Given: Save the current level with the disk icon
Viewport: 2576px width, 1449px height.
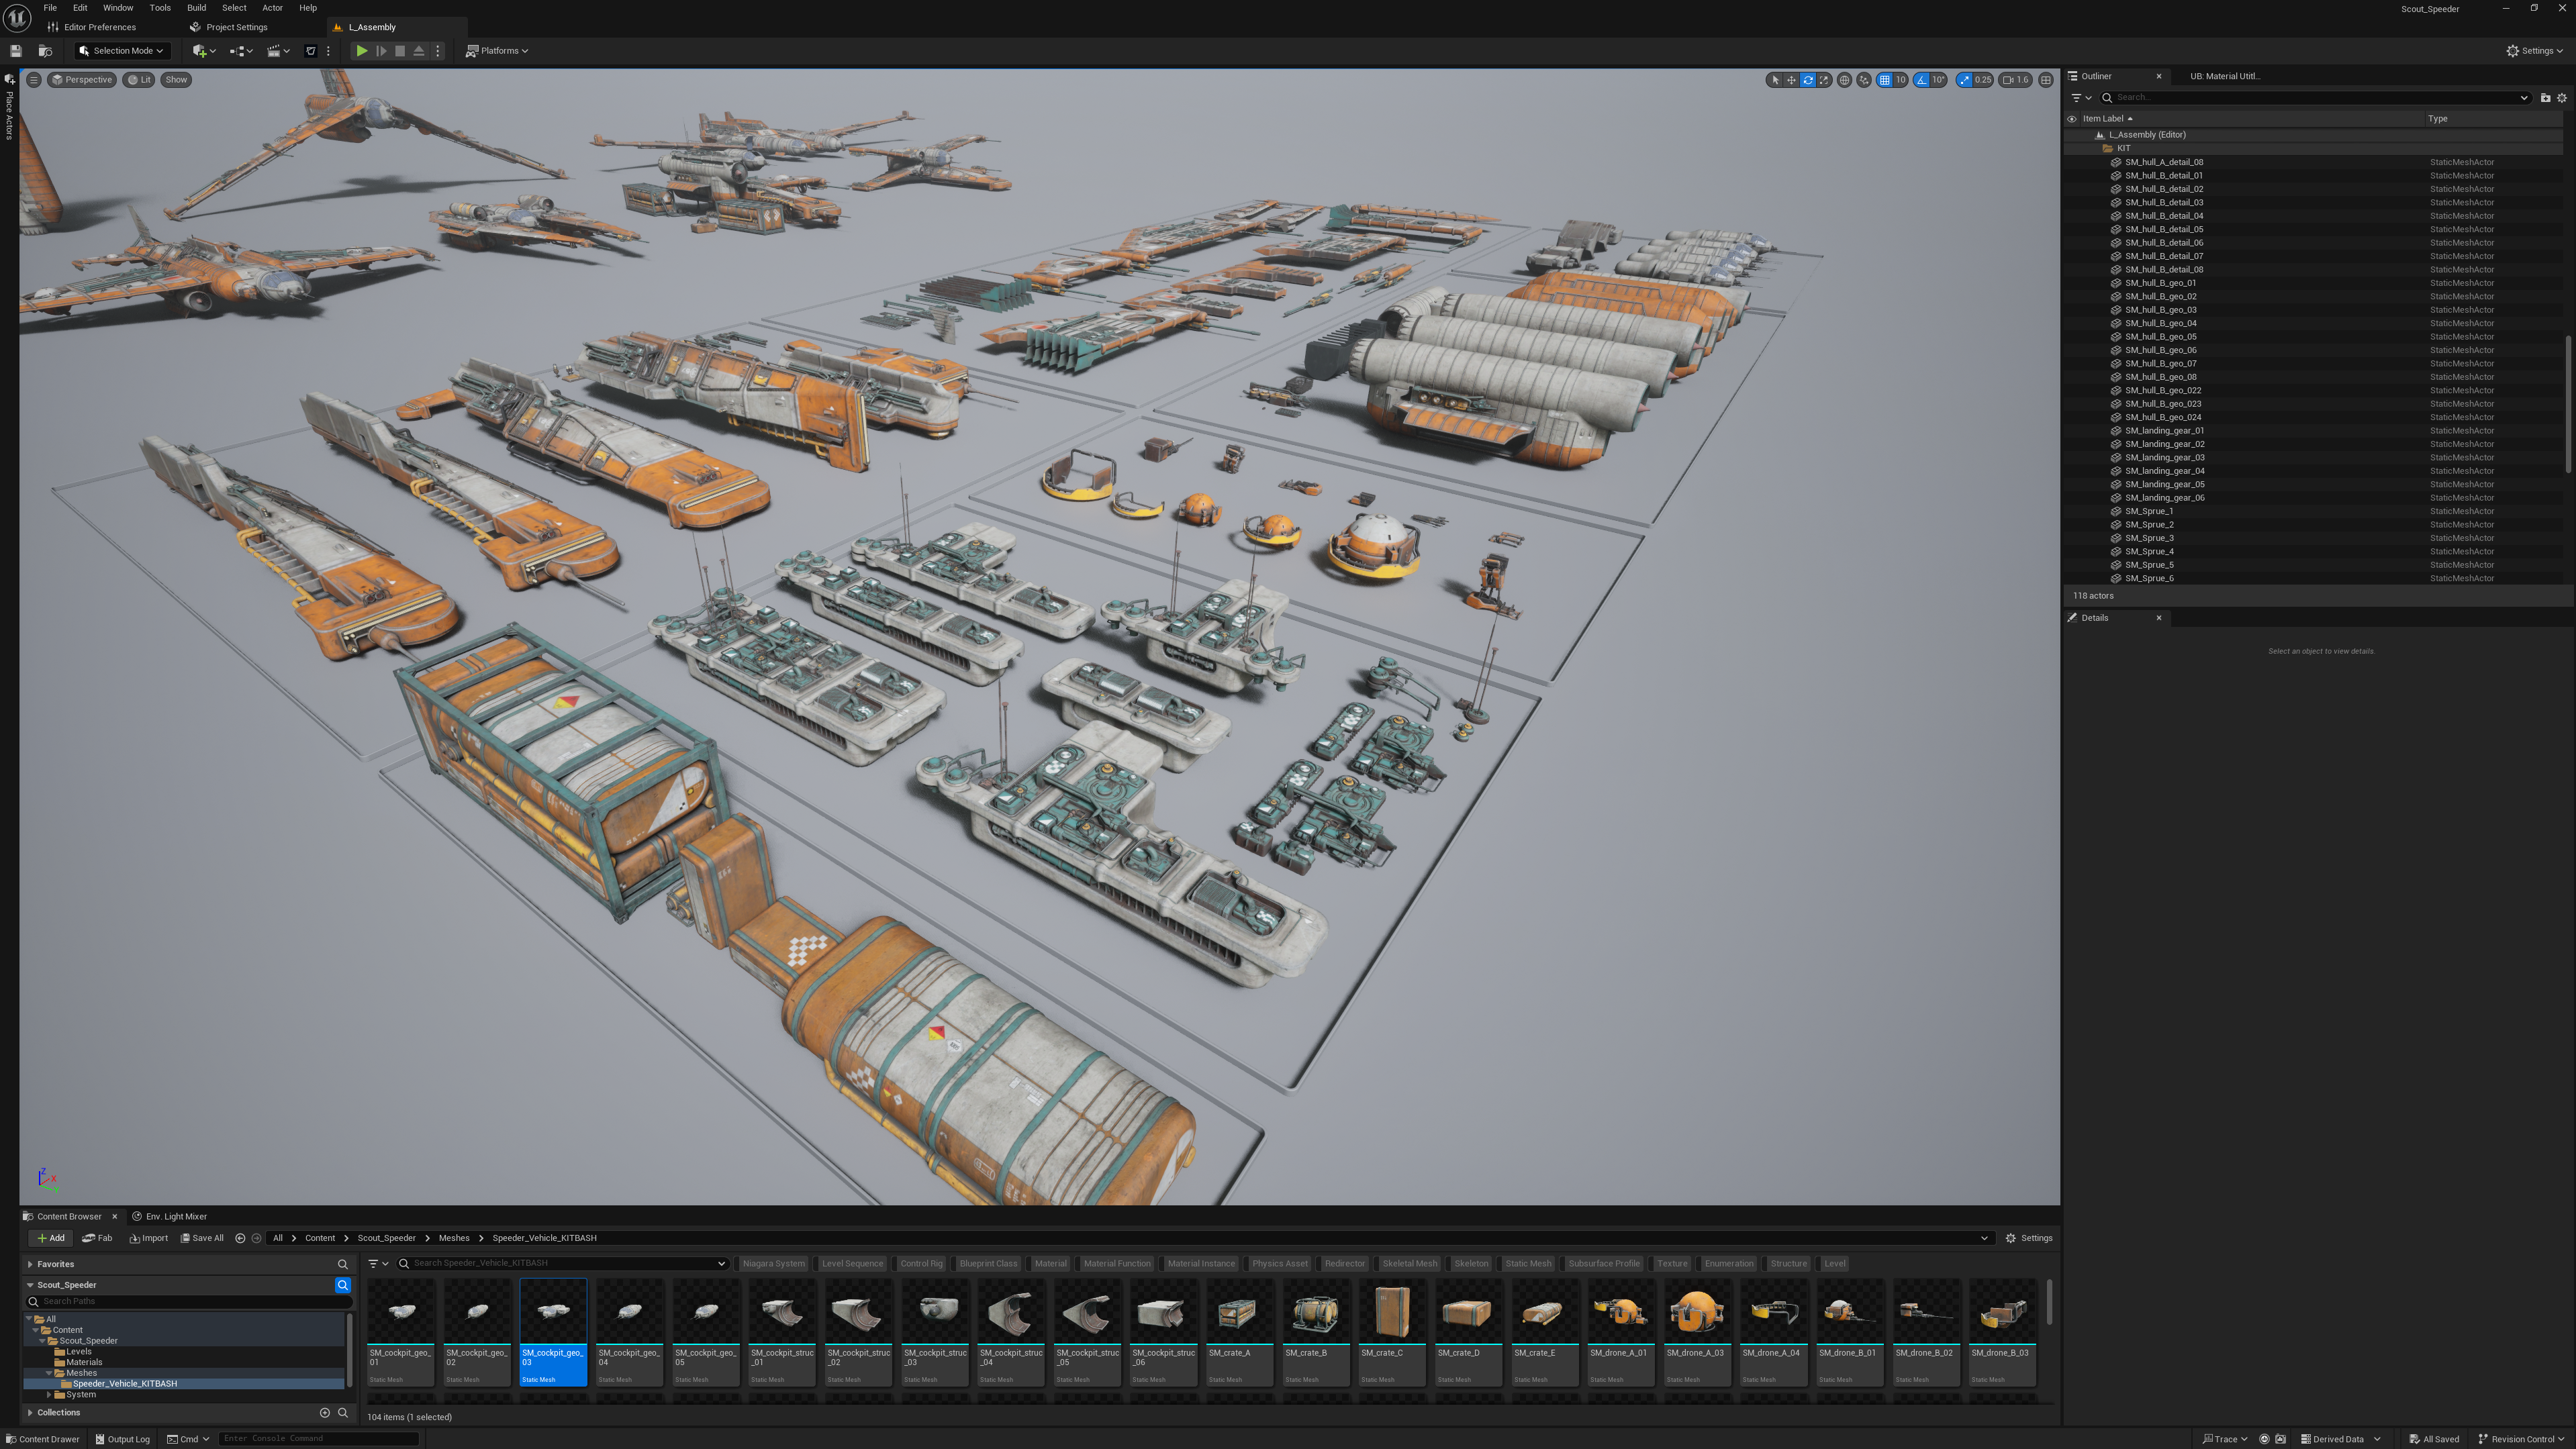Looking at the screenshot, I should coord(16,51).
